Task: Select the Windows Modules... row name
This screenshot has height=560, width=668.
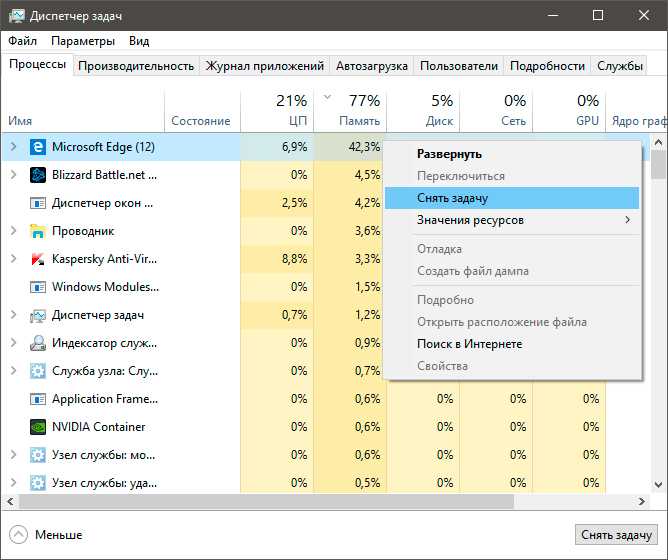Action: 105,287
